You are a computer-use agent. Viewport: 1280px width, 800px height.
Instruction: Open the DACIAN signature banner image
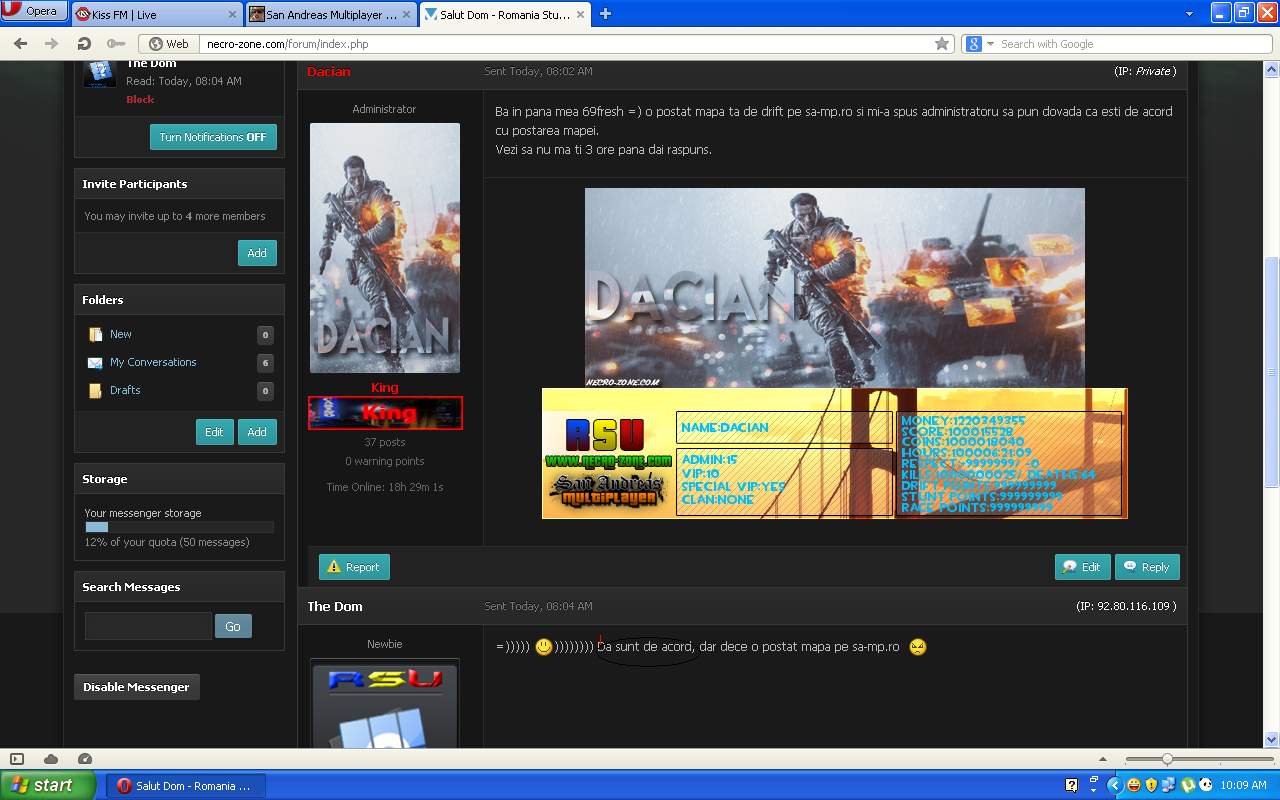click(835, 288)
